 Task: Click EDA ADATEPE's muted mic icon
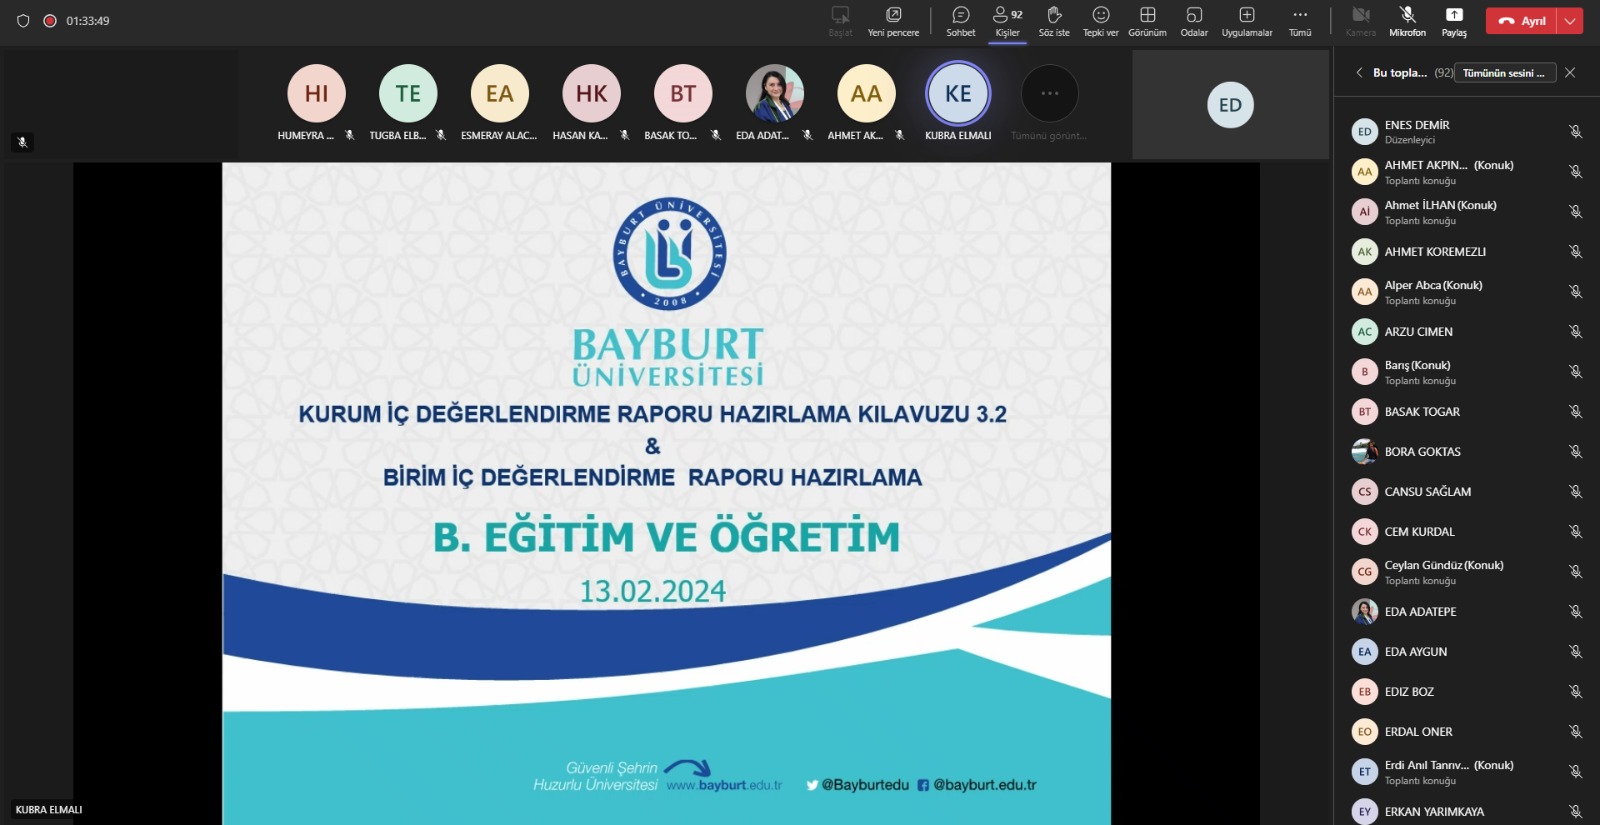tap(1575, 612)
